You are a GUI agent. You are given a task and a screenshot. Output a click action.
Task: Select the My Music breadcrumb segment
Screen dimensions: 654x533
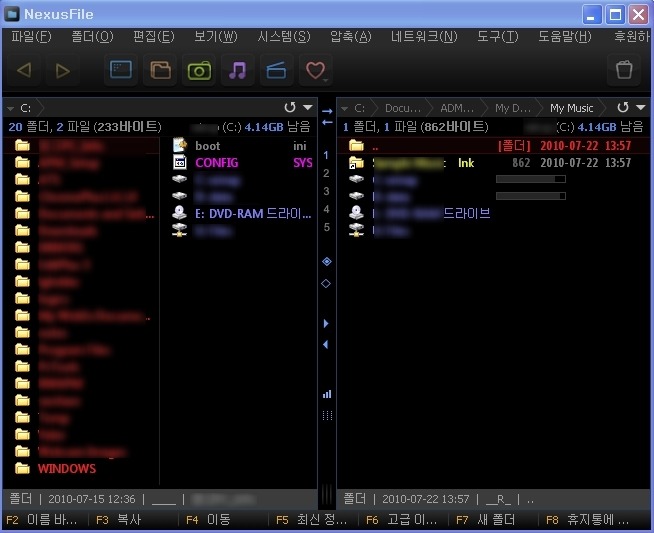571,107
